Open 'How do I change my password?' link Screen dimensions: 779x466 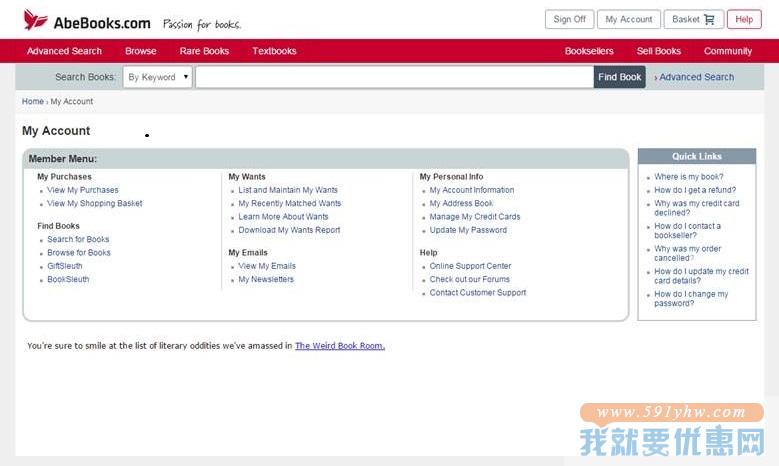pyautogui.click(x=691, y=299)
